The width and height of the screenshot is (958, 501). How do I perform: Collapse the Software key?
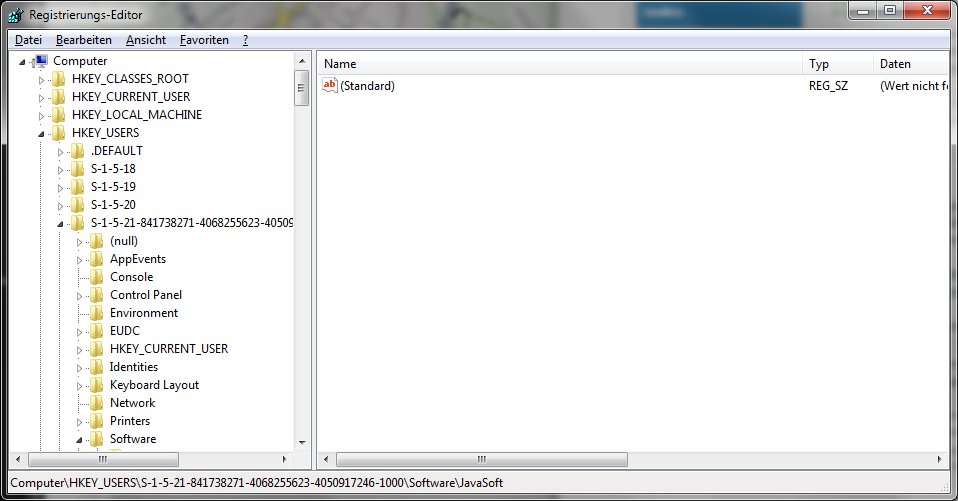[80, 439]
